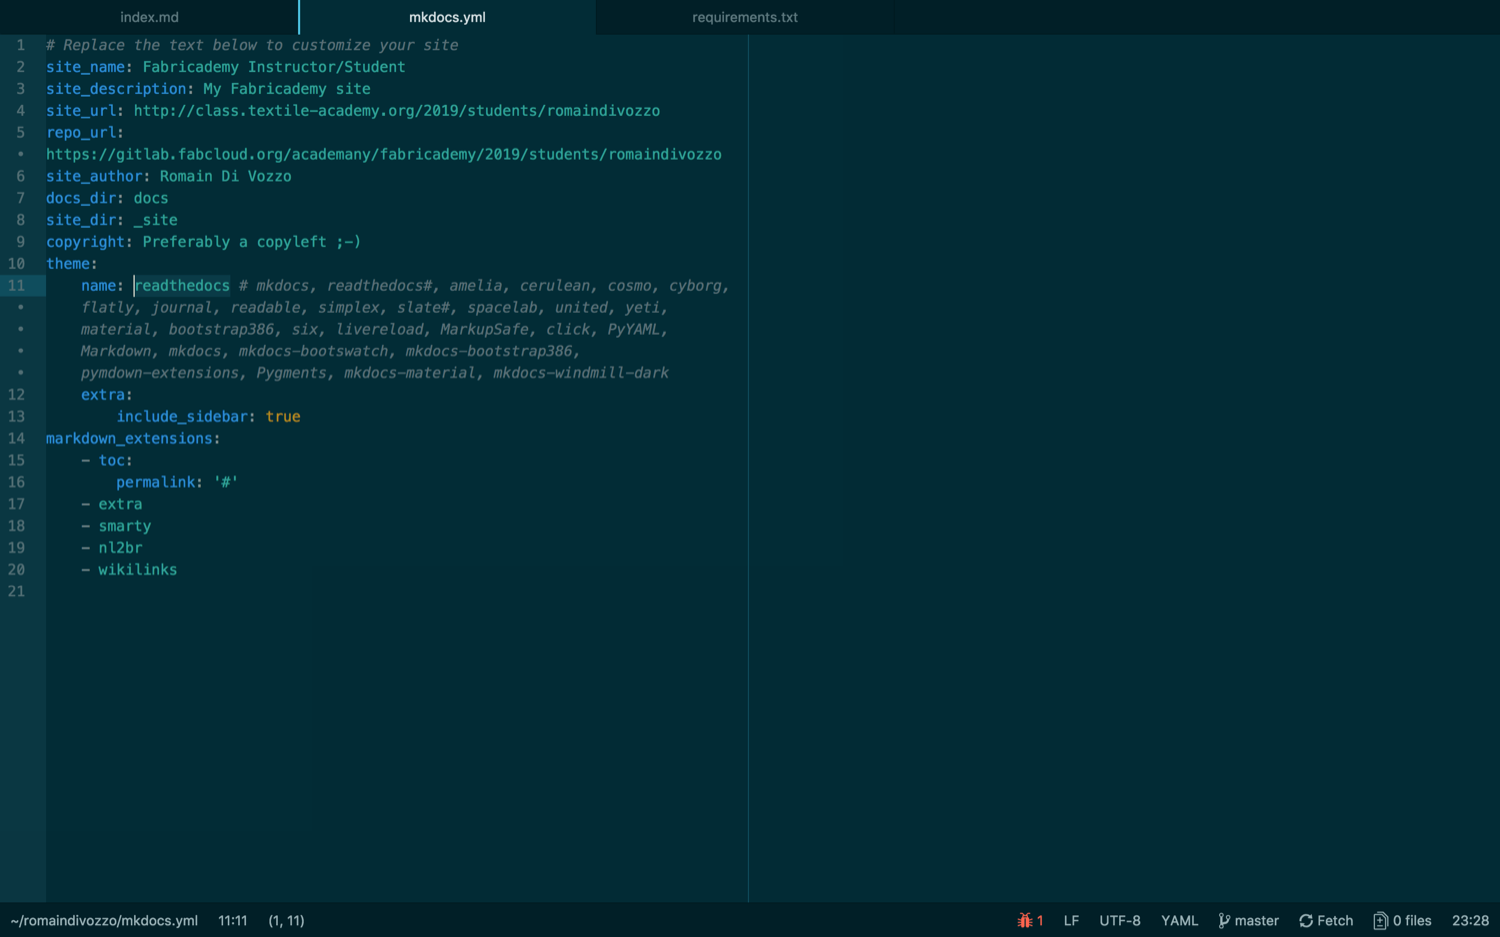
Task: Click the git branch icon beside master
Action: coord(1224,921)
